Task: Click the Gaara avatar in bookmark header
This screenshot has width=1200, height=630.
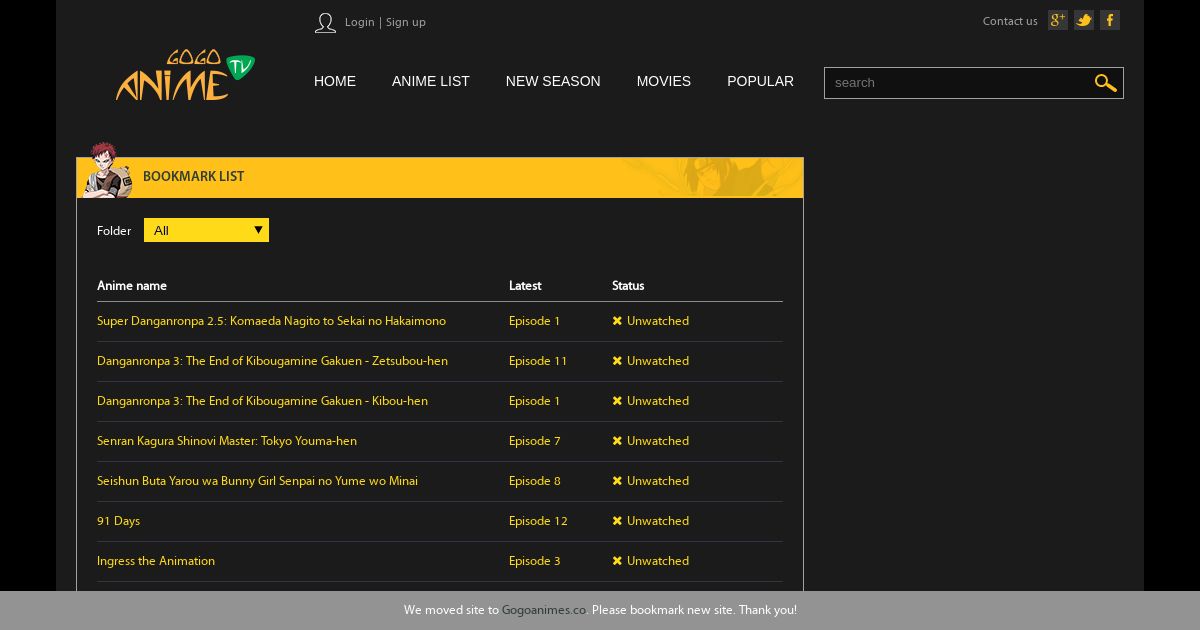Action: point(106,170)
